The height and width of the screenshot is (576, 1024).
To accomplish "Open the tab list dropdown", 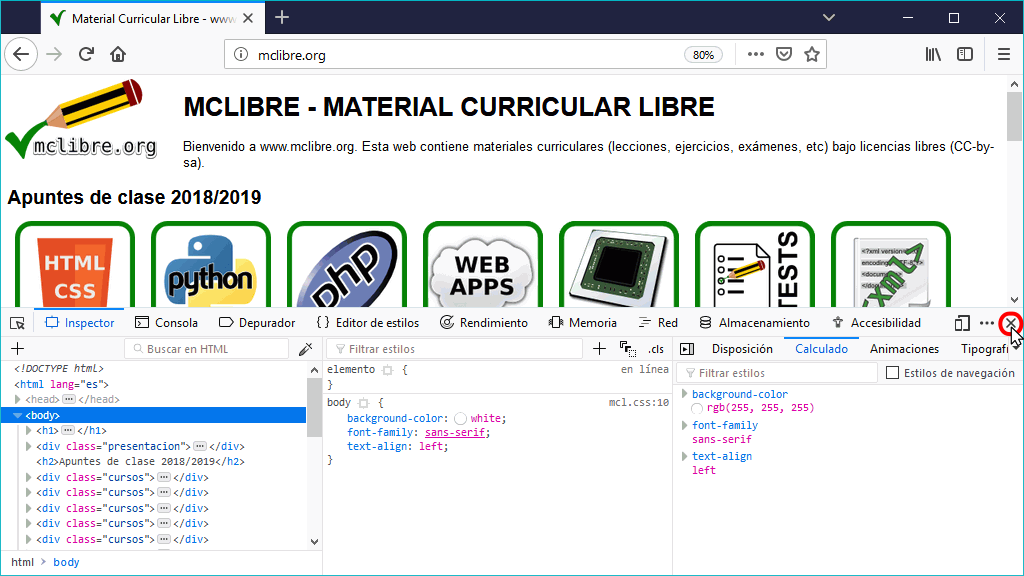I will (829, 18).
